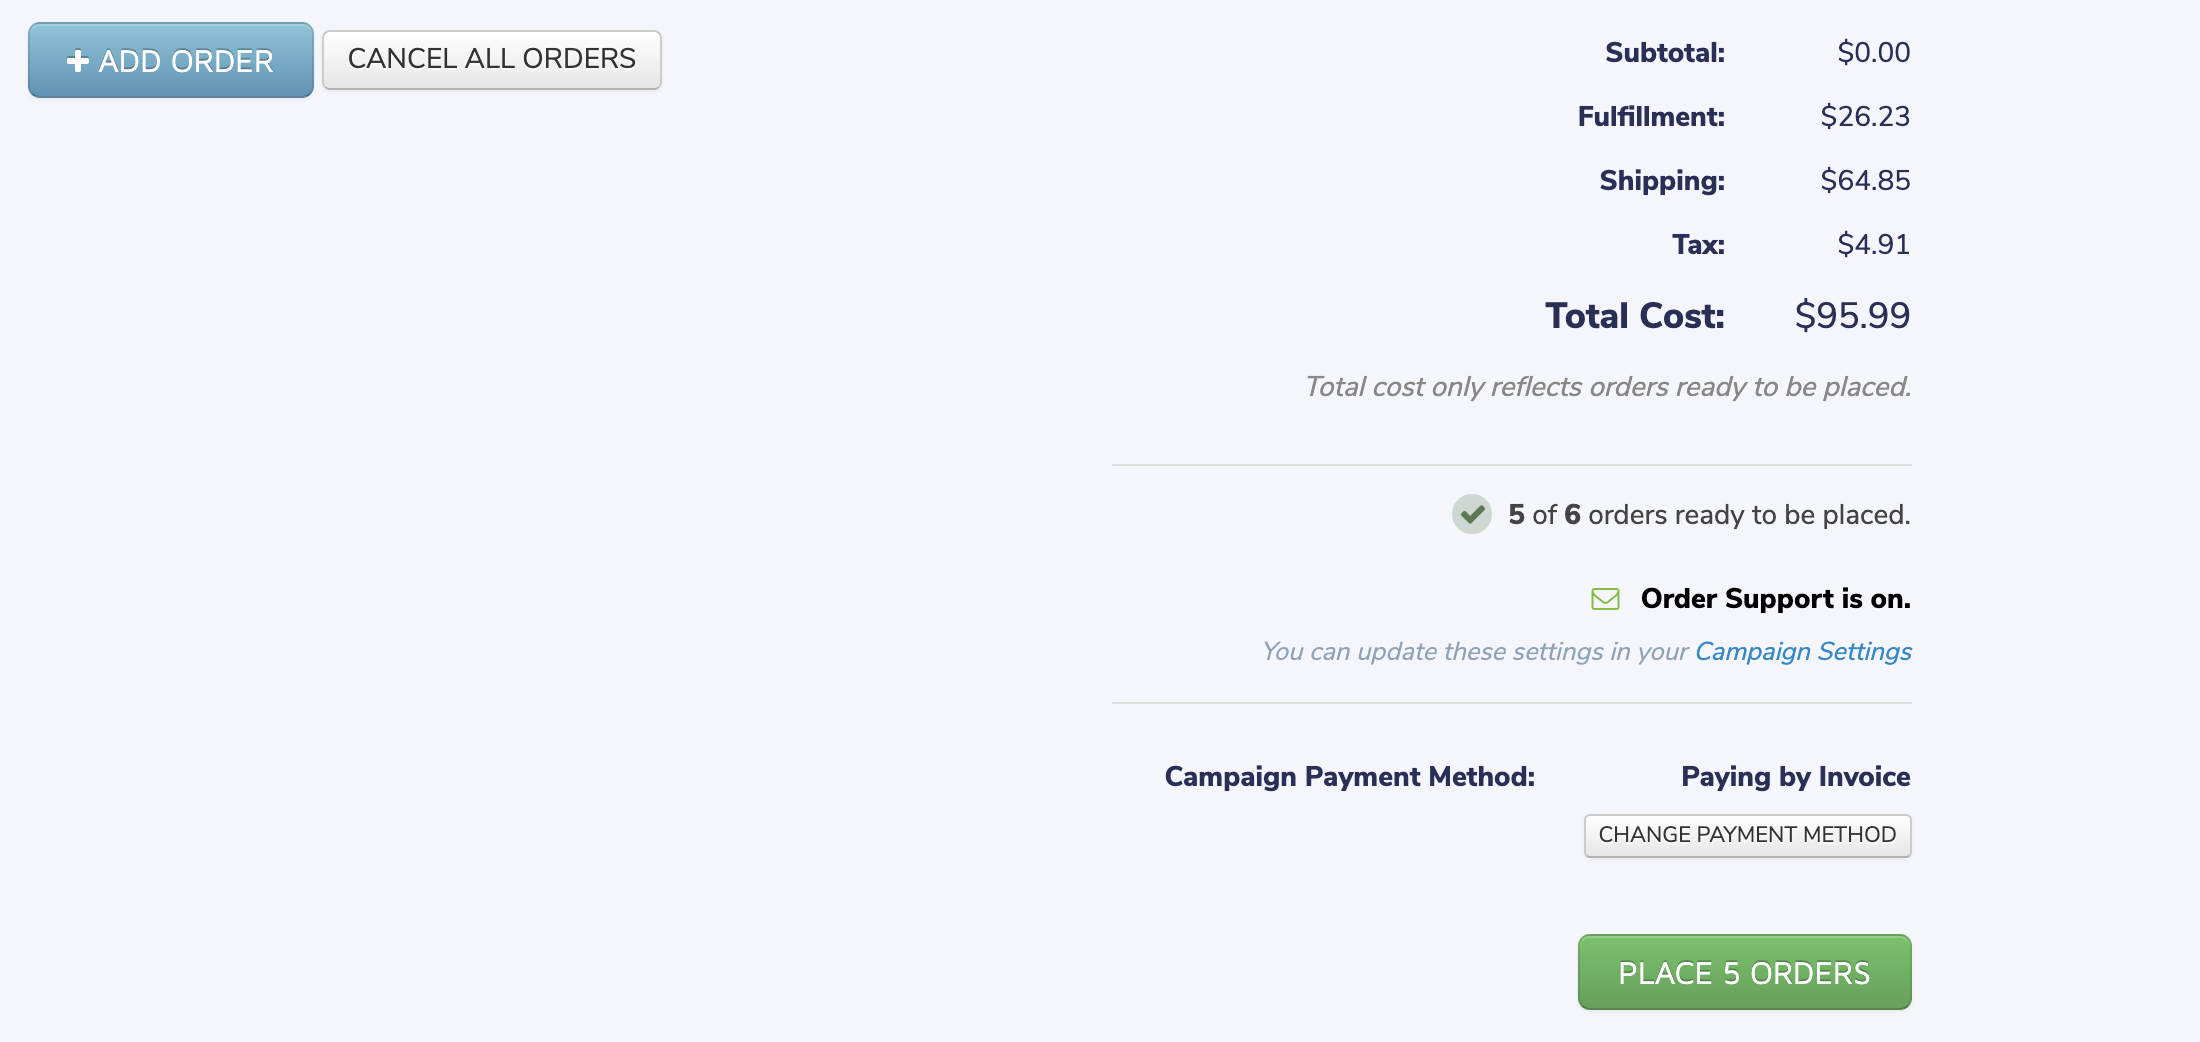Click the $95.99 total cost value
The image size is (2200, 1042).
(x=1851, y=316)
